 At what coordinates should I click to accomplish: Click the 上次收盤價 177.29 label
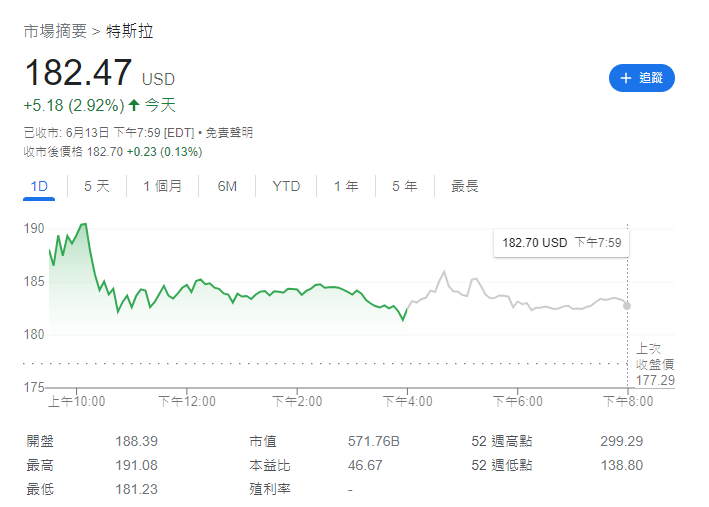coord(655,364)
